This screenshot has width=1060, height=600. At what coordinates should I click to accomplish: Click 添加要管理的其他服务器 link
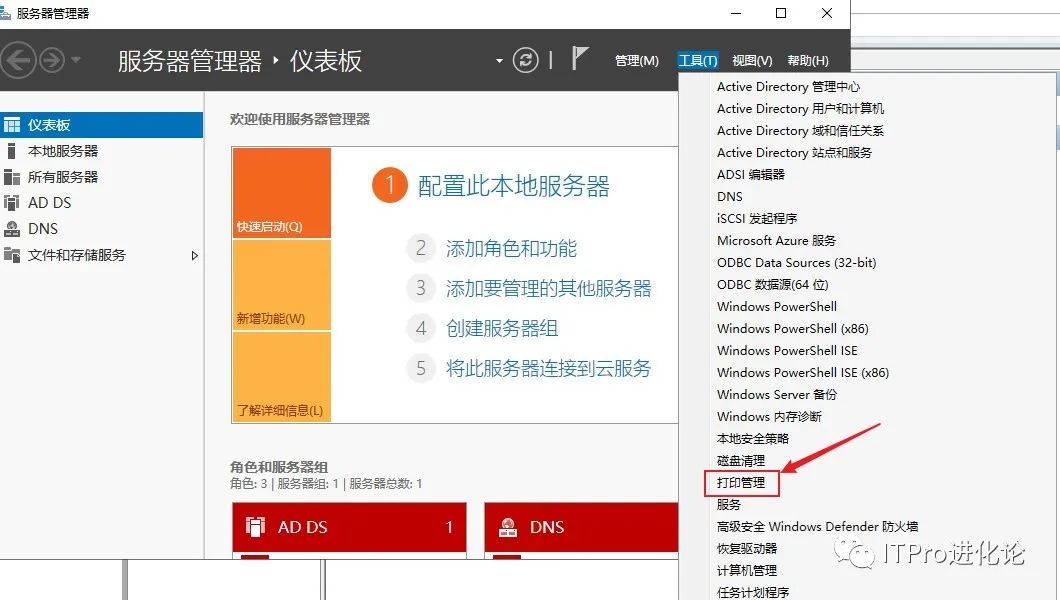(548, 289)
